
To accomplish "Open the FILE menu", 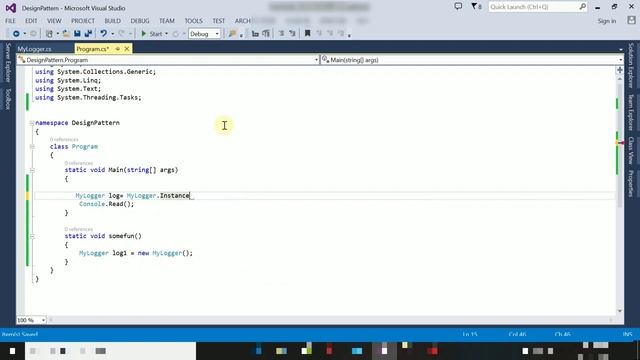I will (x=10, y=21).
